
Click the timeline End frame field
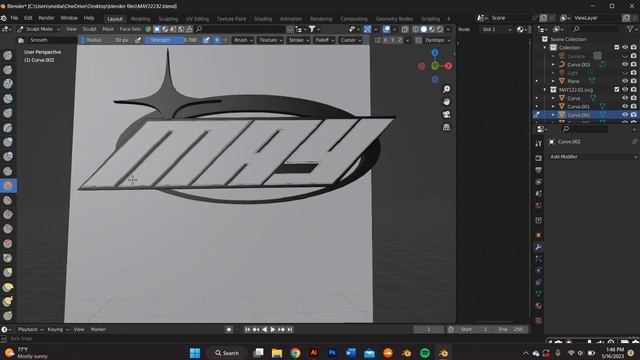point(511,329)
